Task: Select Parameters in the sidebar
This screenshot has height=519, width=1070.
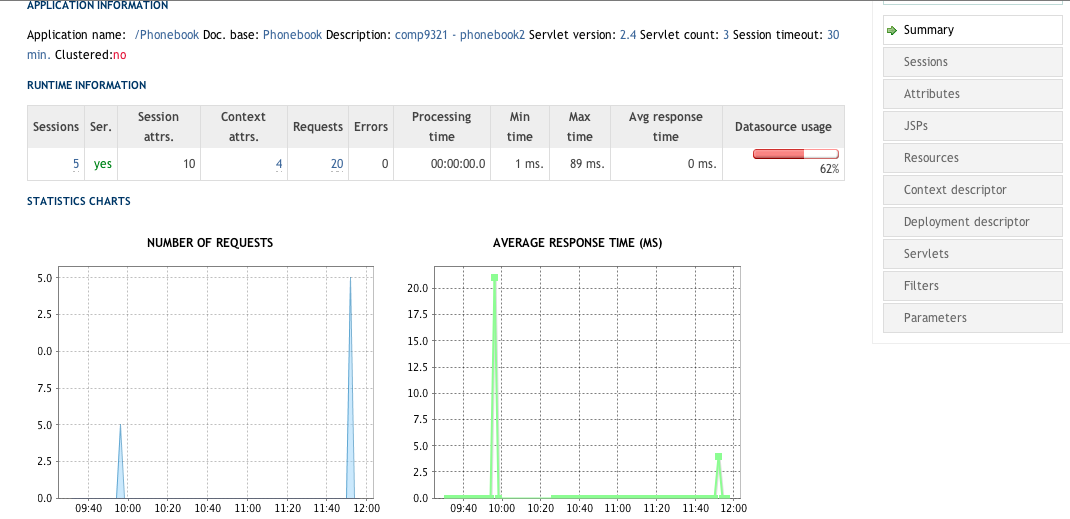Action: [935, 318]
